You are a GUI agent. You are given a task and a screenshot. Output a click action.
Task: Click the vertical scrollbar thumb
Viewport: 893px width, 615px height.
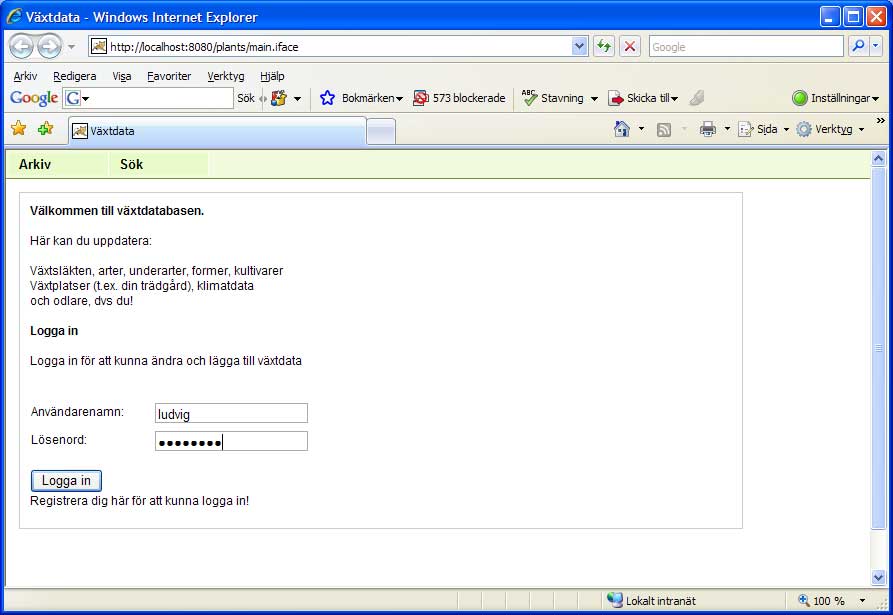point(878,348)
